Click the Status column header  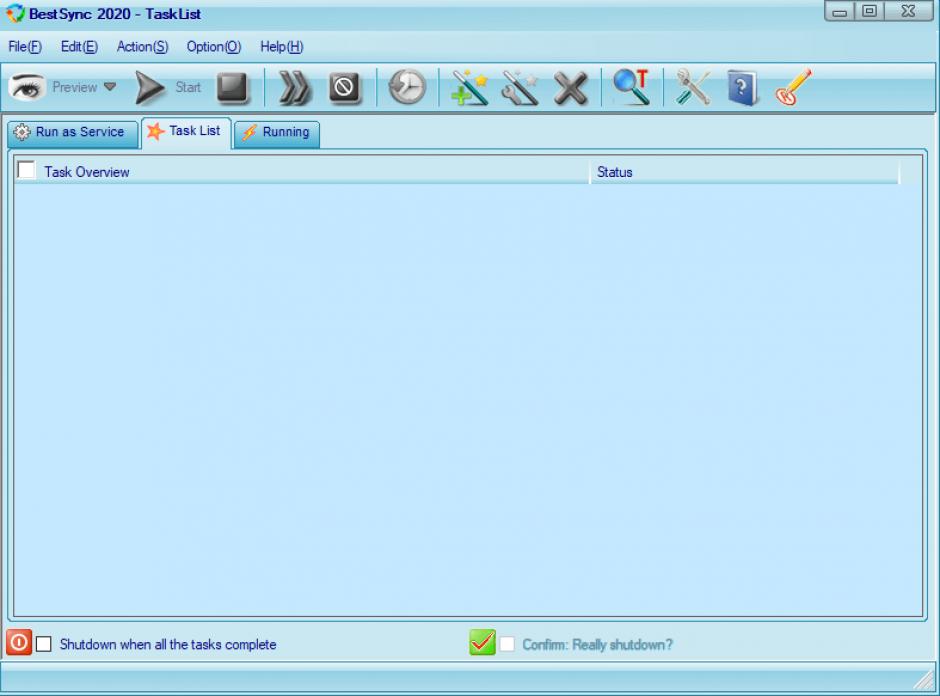click(x=744, y=171)
